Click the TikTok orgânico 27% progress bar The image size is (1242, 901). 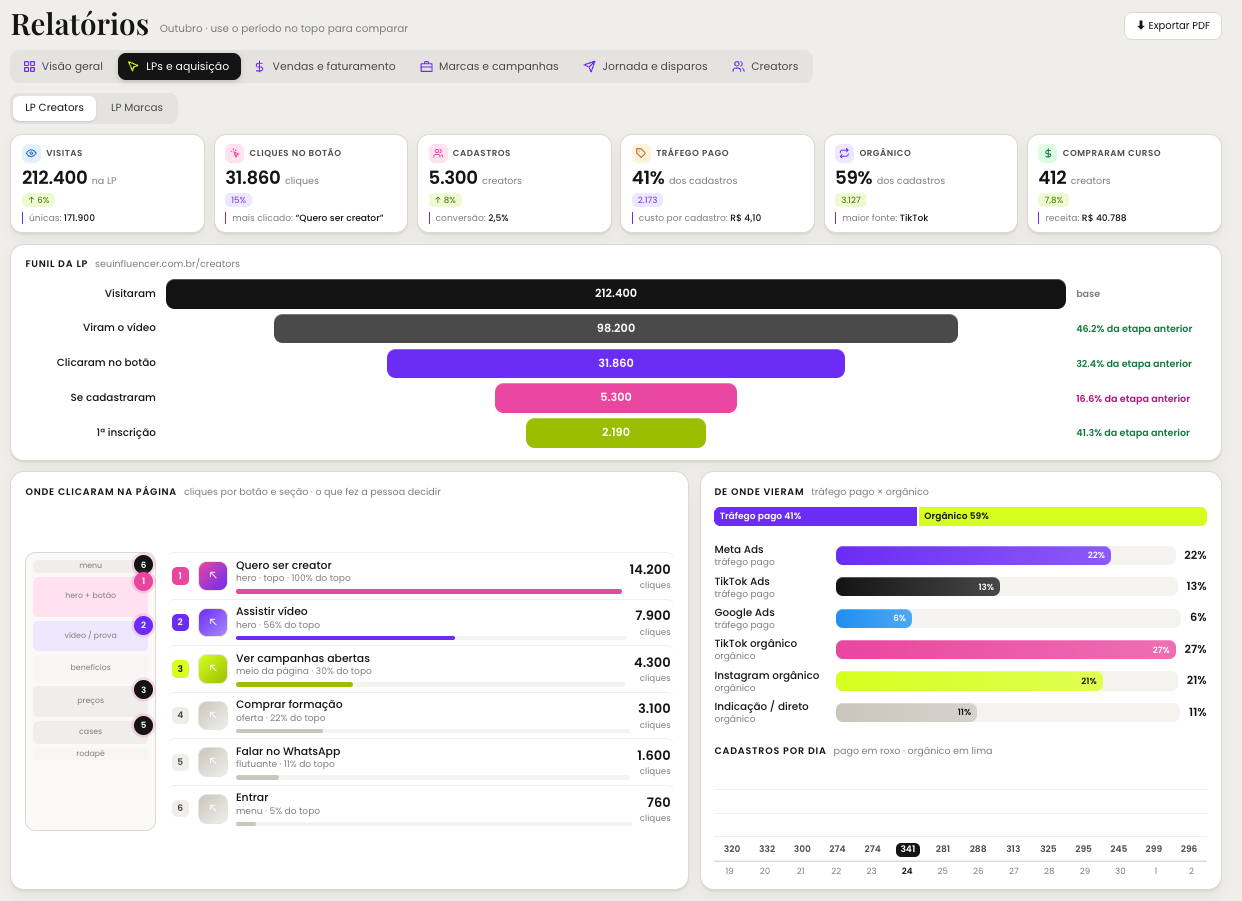[x=1005, y=650]
